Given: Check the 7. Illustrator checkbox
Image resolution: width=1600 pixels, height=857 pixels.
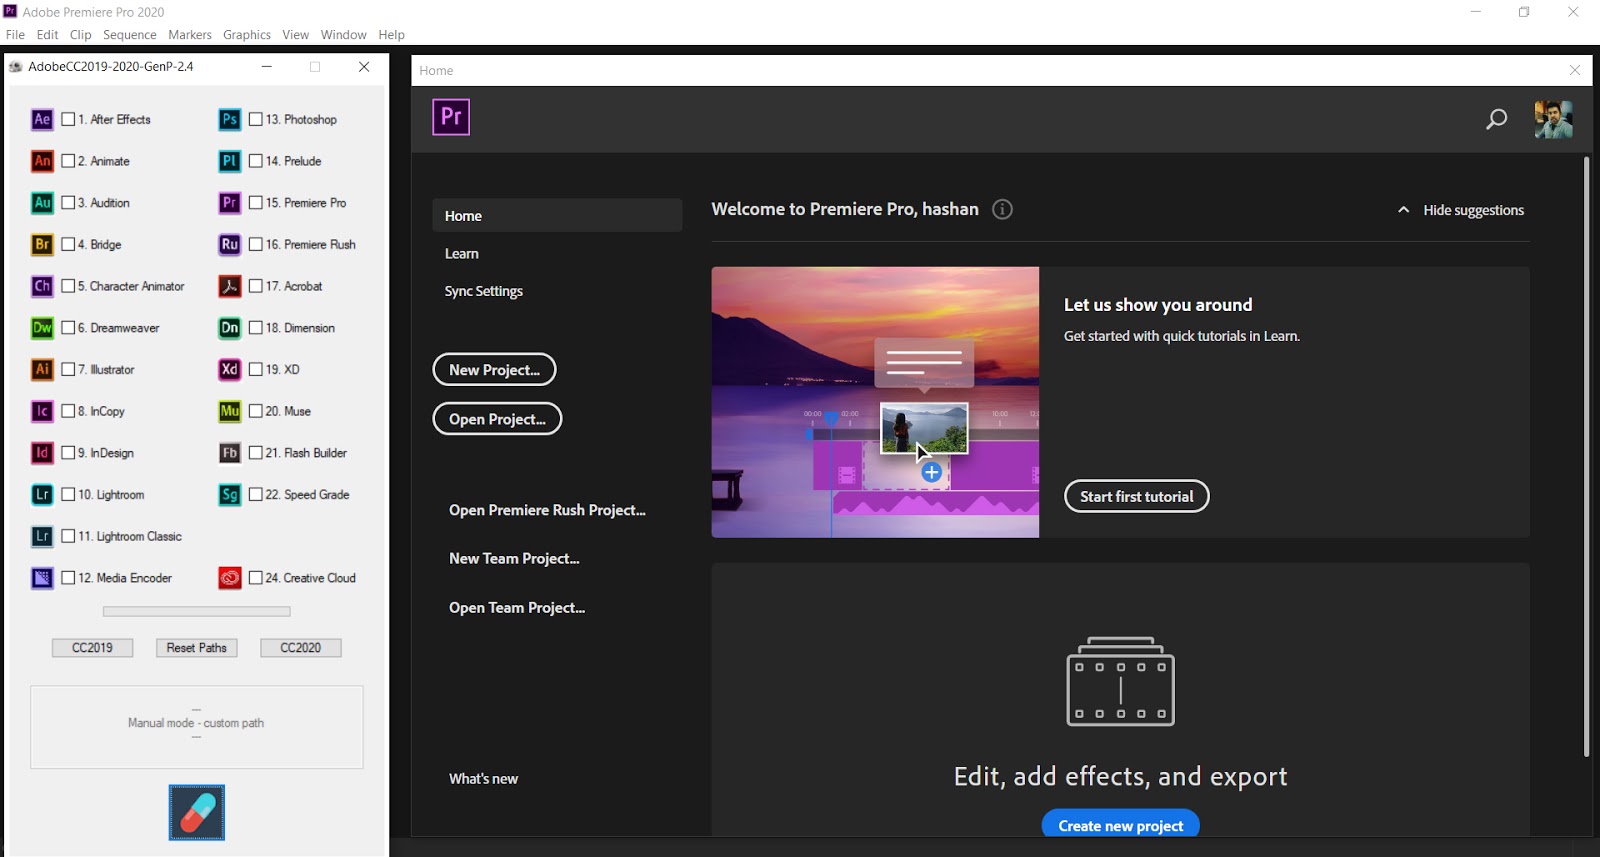Looking at the screenshot, I should click(x=68, y=369).
